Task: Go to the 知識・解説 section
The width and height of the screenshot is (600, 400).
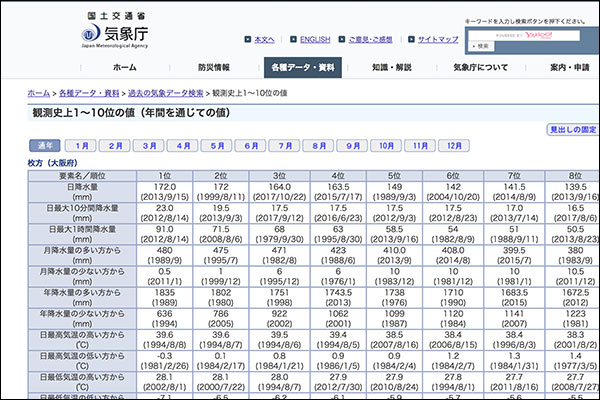Action: (392, 67)
